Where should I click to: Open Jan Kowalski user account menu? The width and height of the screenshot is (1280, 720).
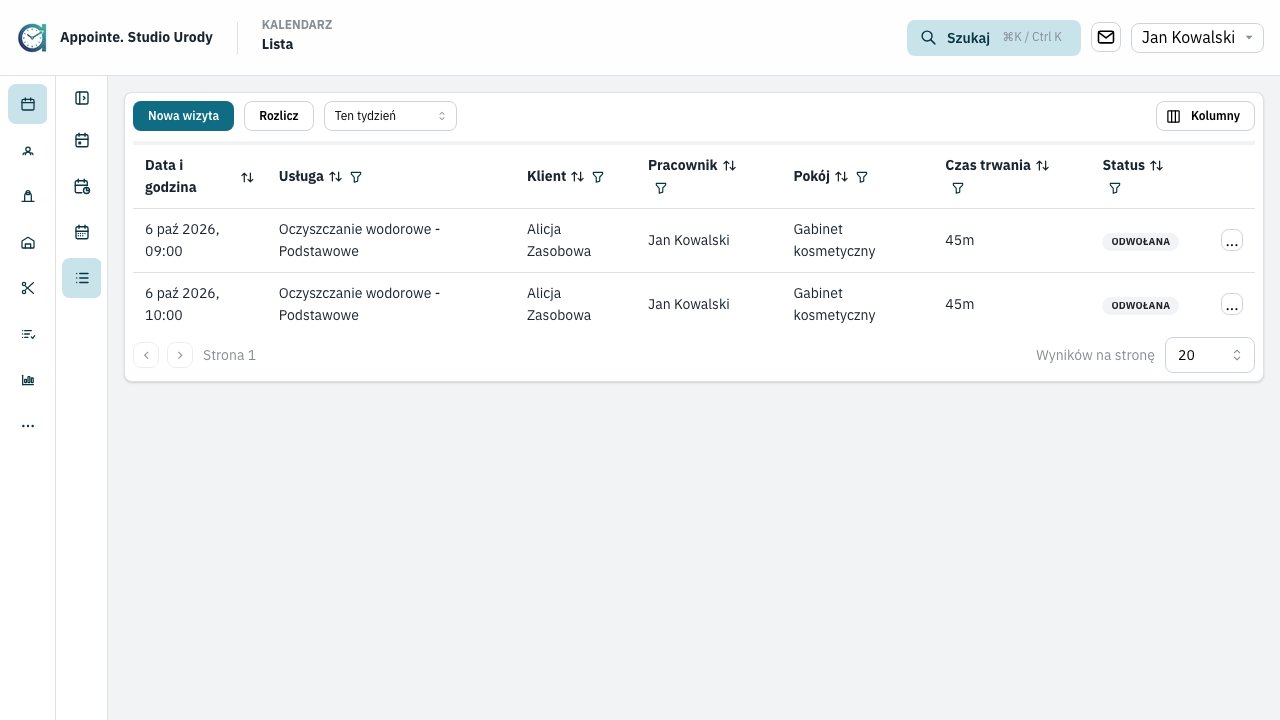[x=1198, y=38]
